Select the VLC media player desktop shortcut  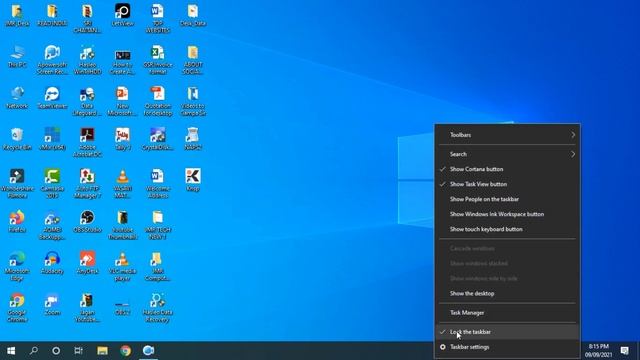coord(122,266)
